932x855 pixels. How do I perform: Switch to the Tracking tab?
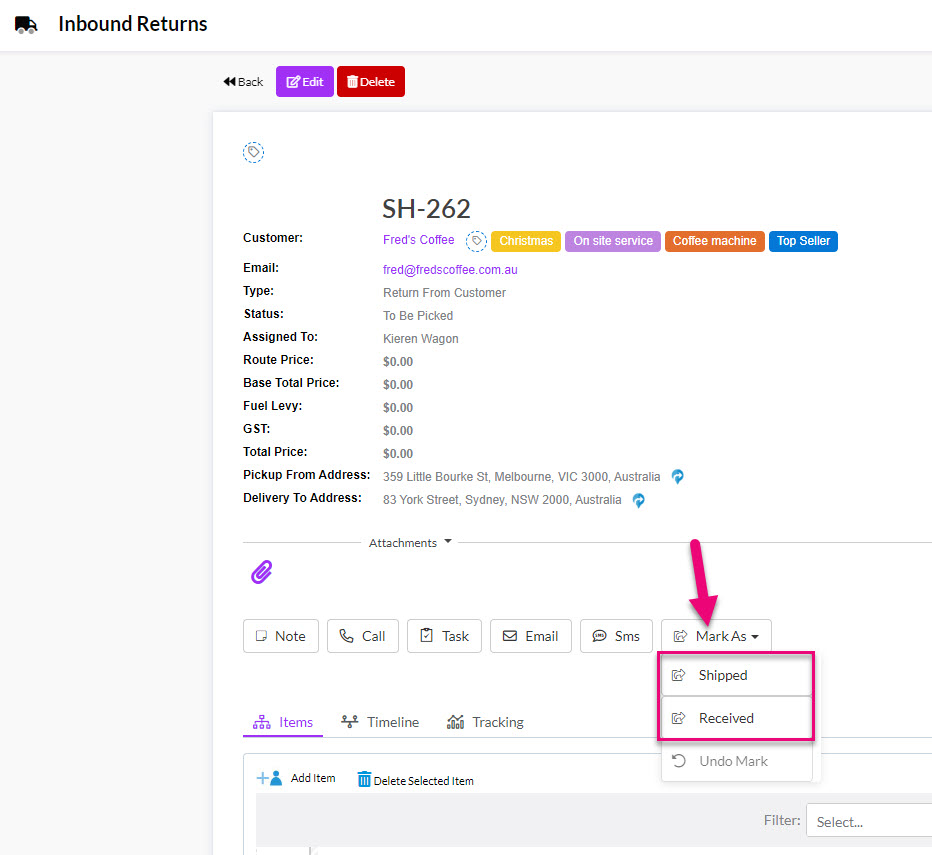tap(485, 722)
